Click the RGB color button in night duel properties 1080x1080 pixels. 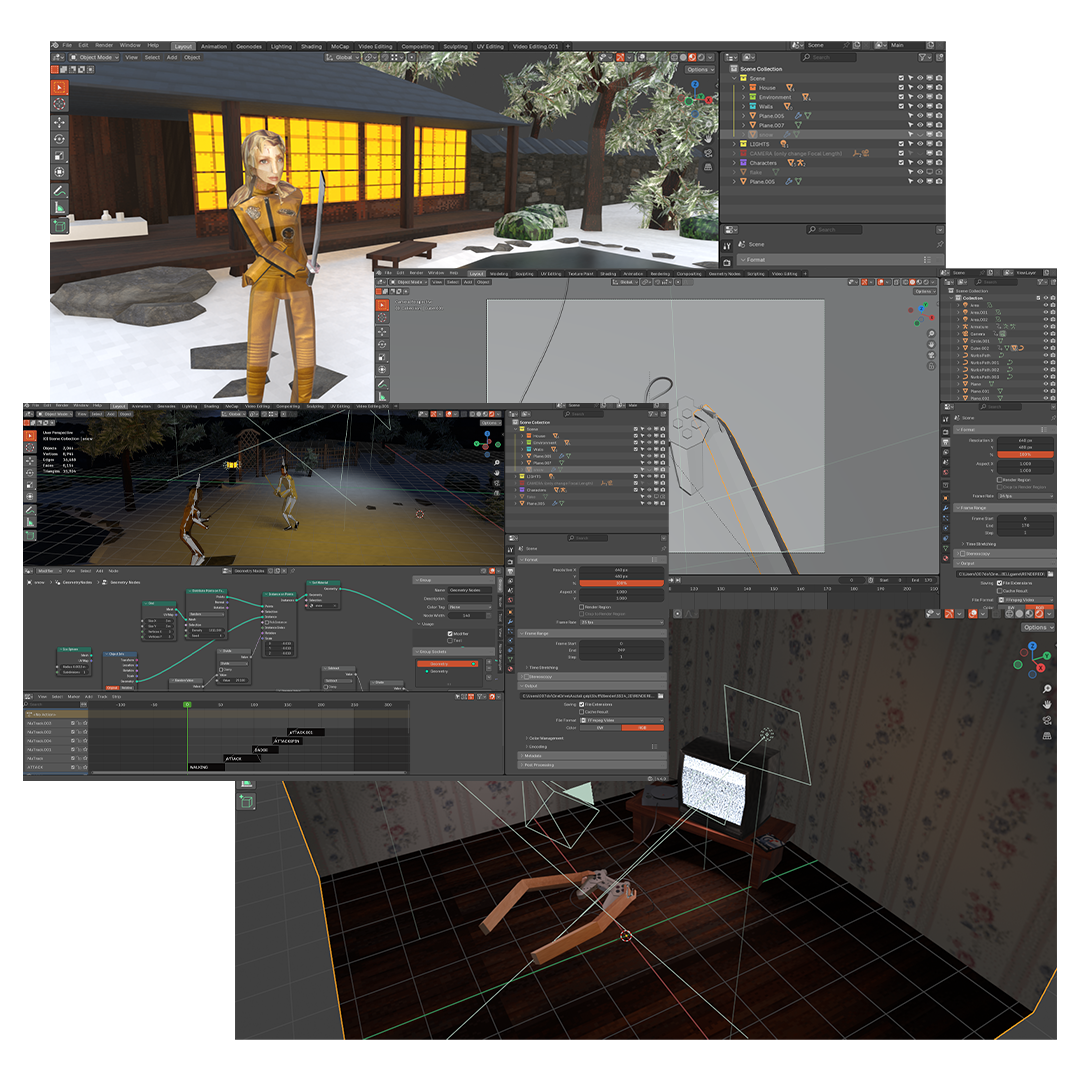tap(643, 727)
